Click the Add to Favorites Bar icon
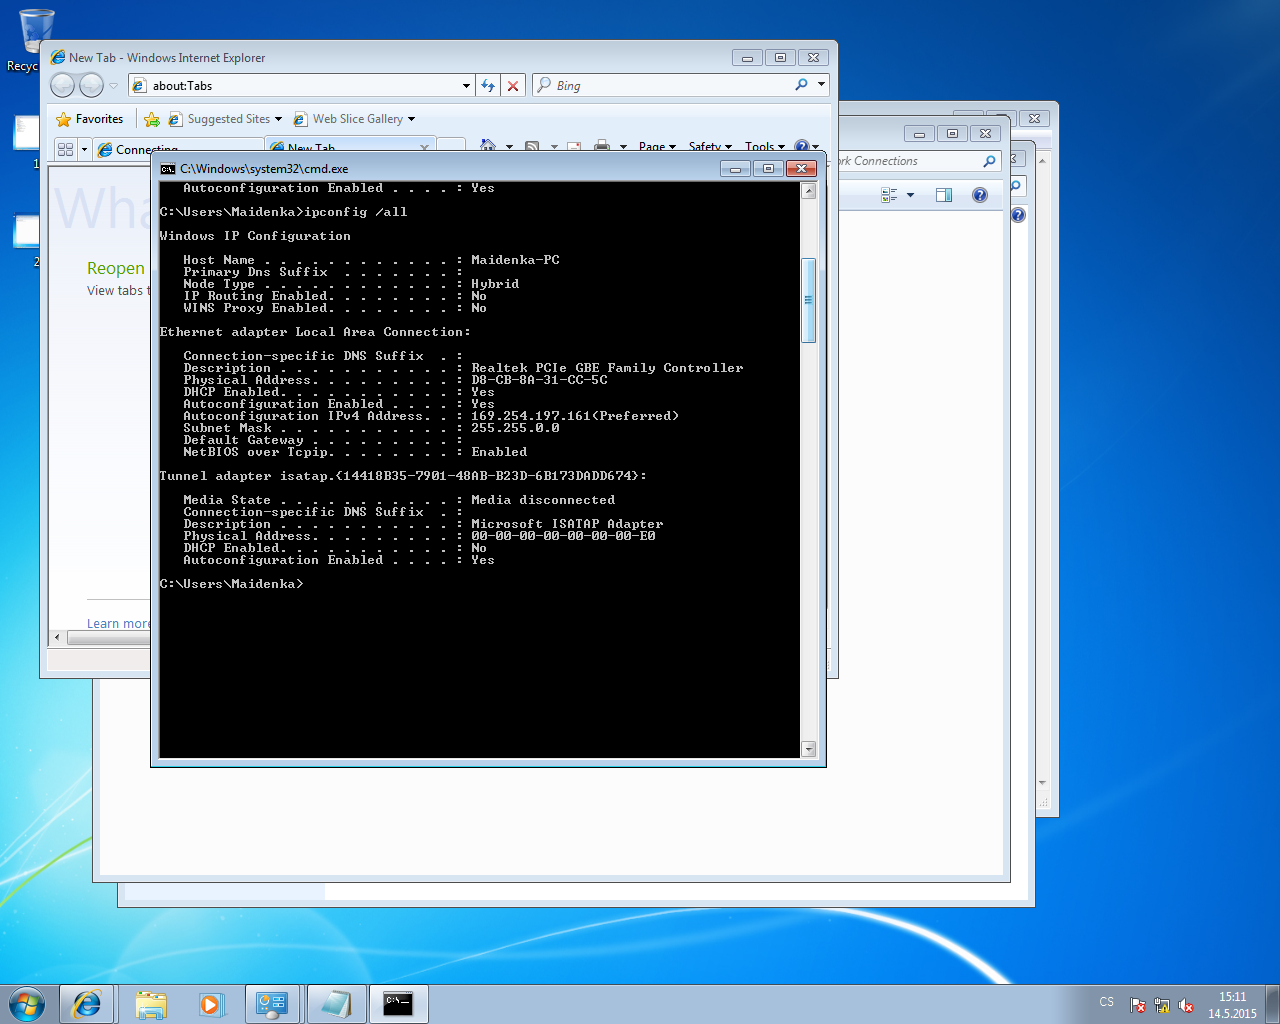 (x=152, y=119)
